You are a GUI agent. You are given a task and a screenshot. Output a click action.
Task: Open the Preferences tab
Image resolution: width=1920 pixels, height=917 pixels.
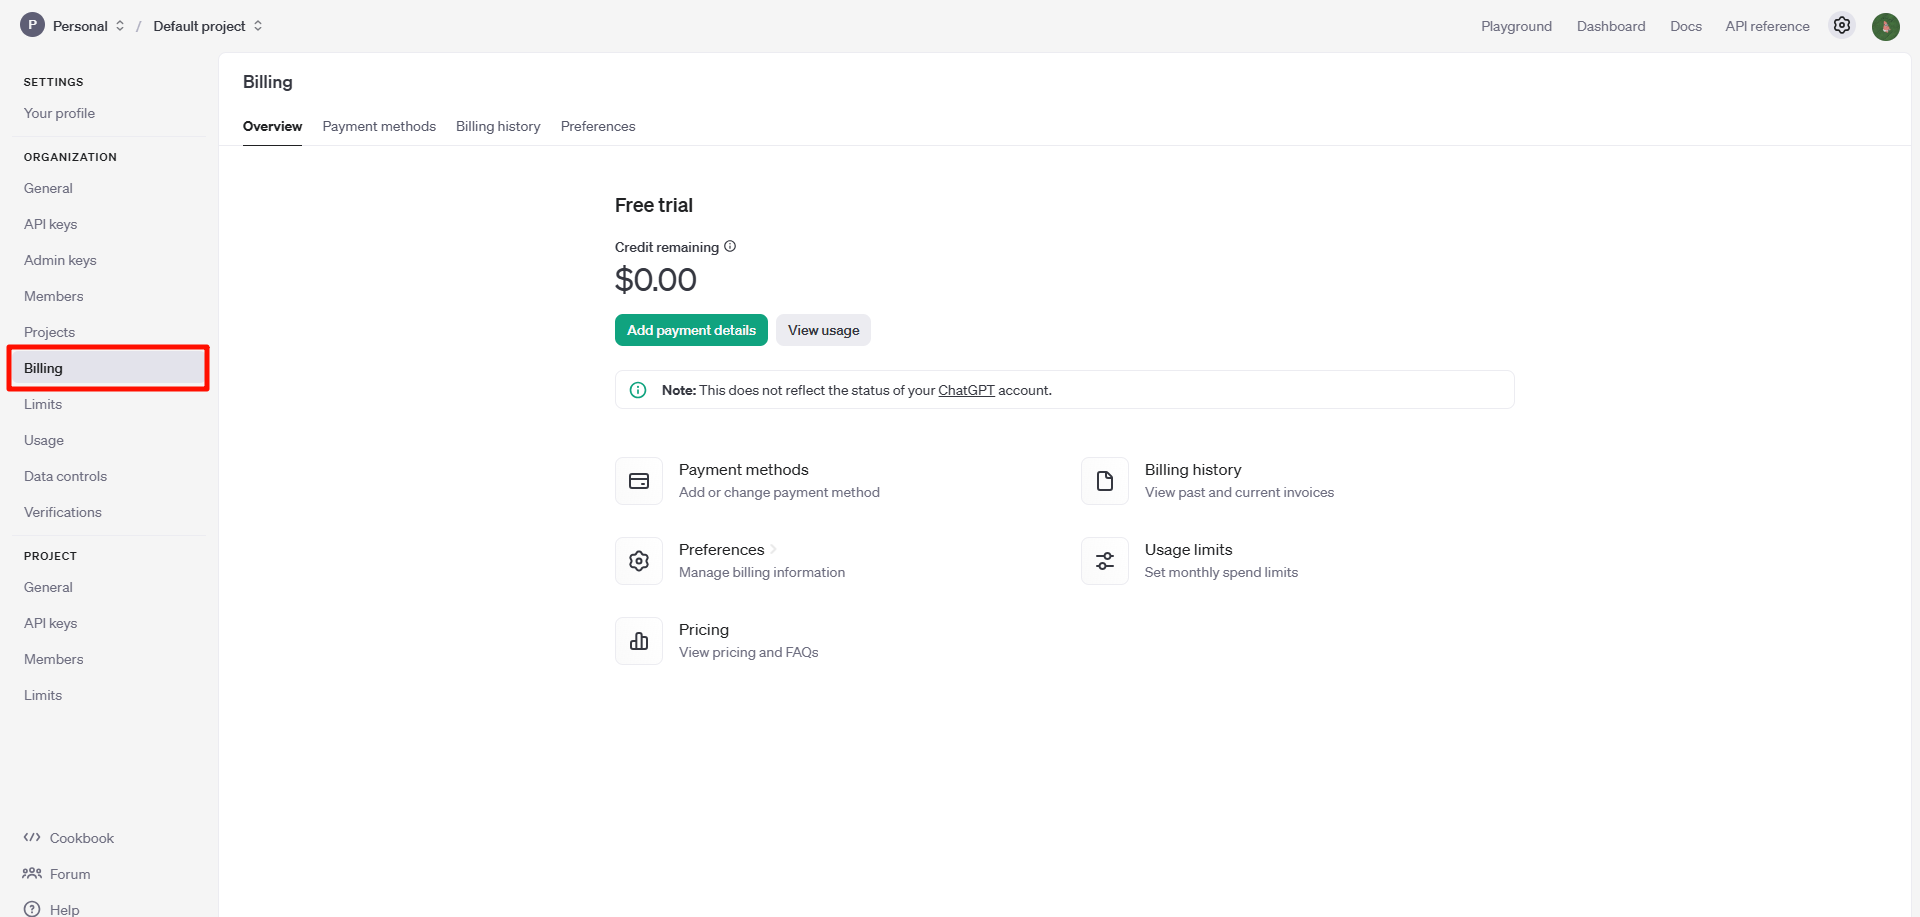click(598, 126)
